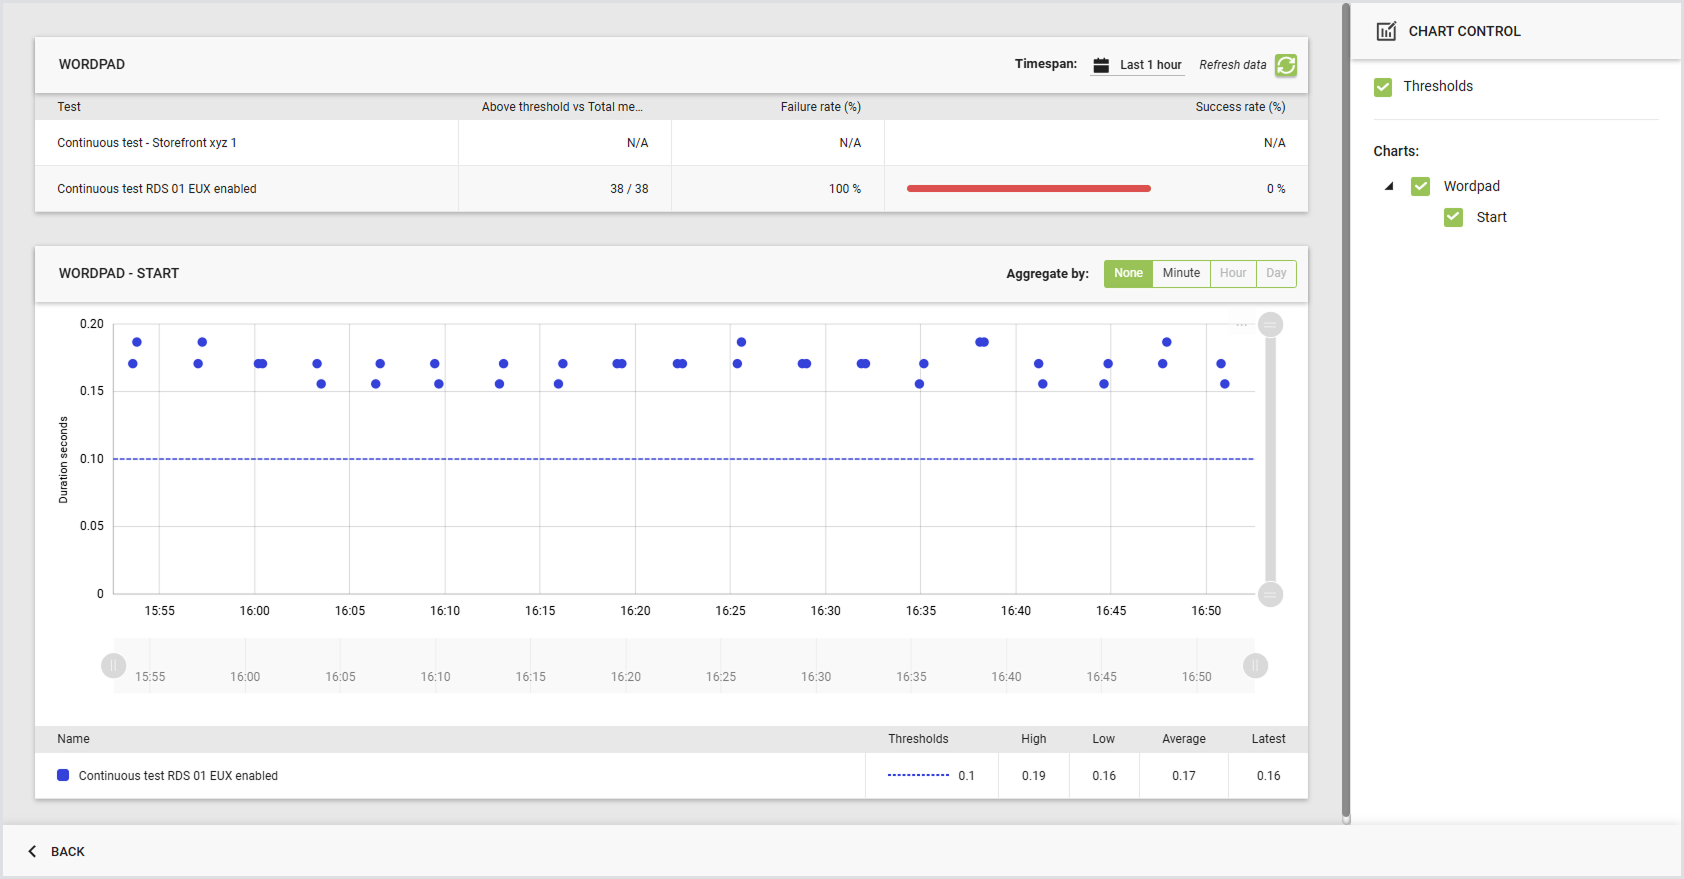Uncheck the Start chart checkbox

pyautogui.click(x=1453, y=217)
